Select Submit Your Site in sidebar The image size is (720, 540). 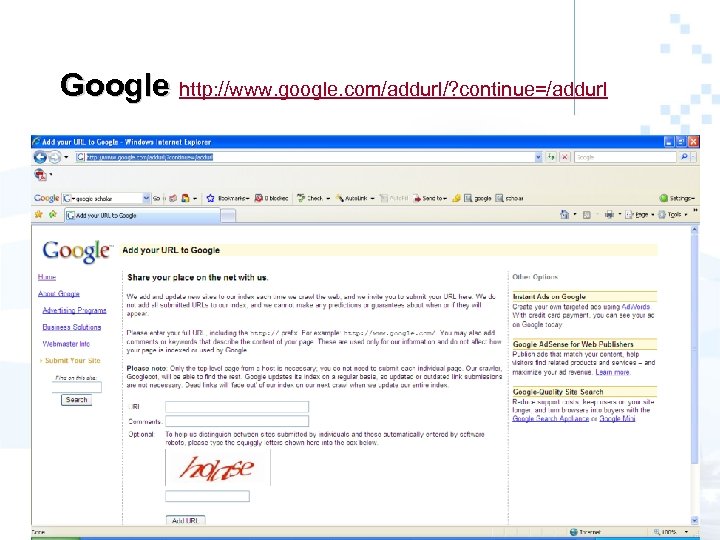73,360
